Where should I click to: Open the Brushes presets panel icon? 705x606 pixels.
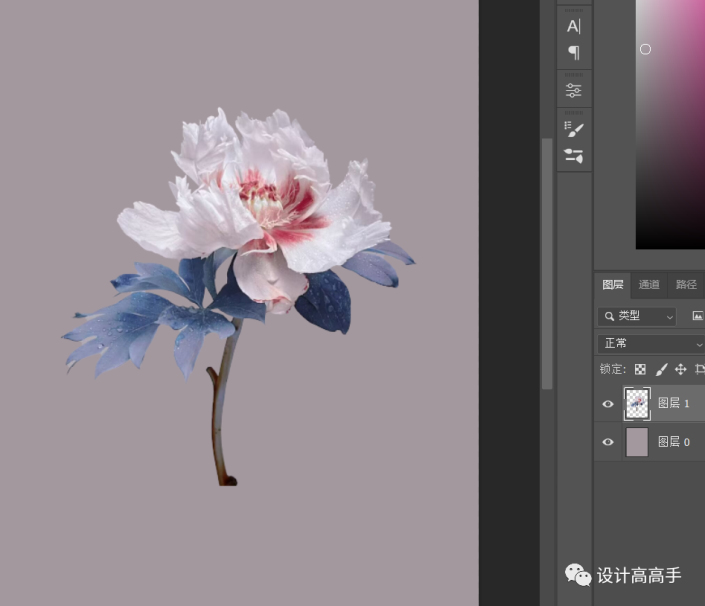(x=574, y=156)
